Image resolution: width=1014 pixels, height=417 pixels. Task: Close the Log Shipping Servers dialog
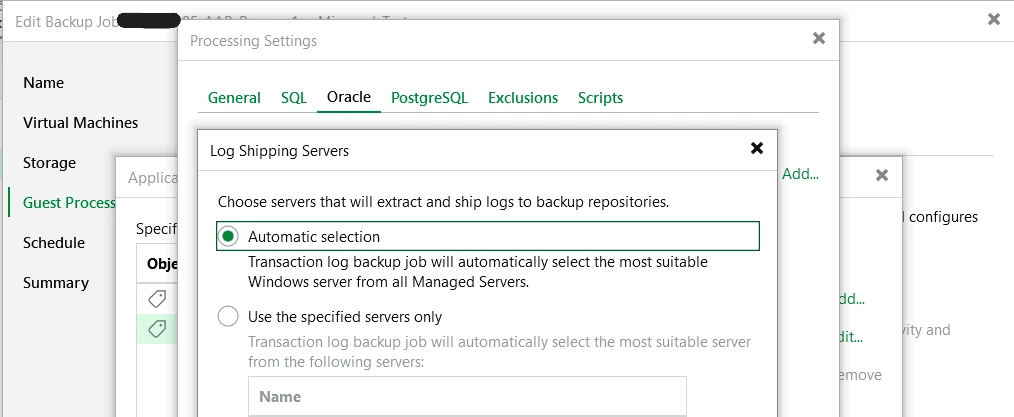(757, 149)
